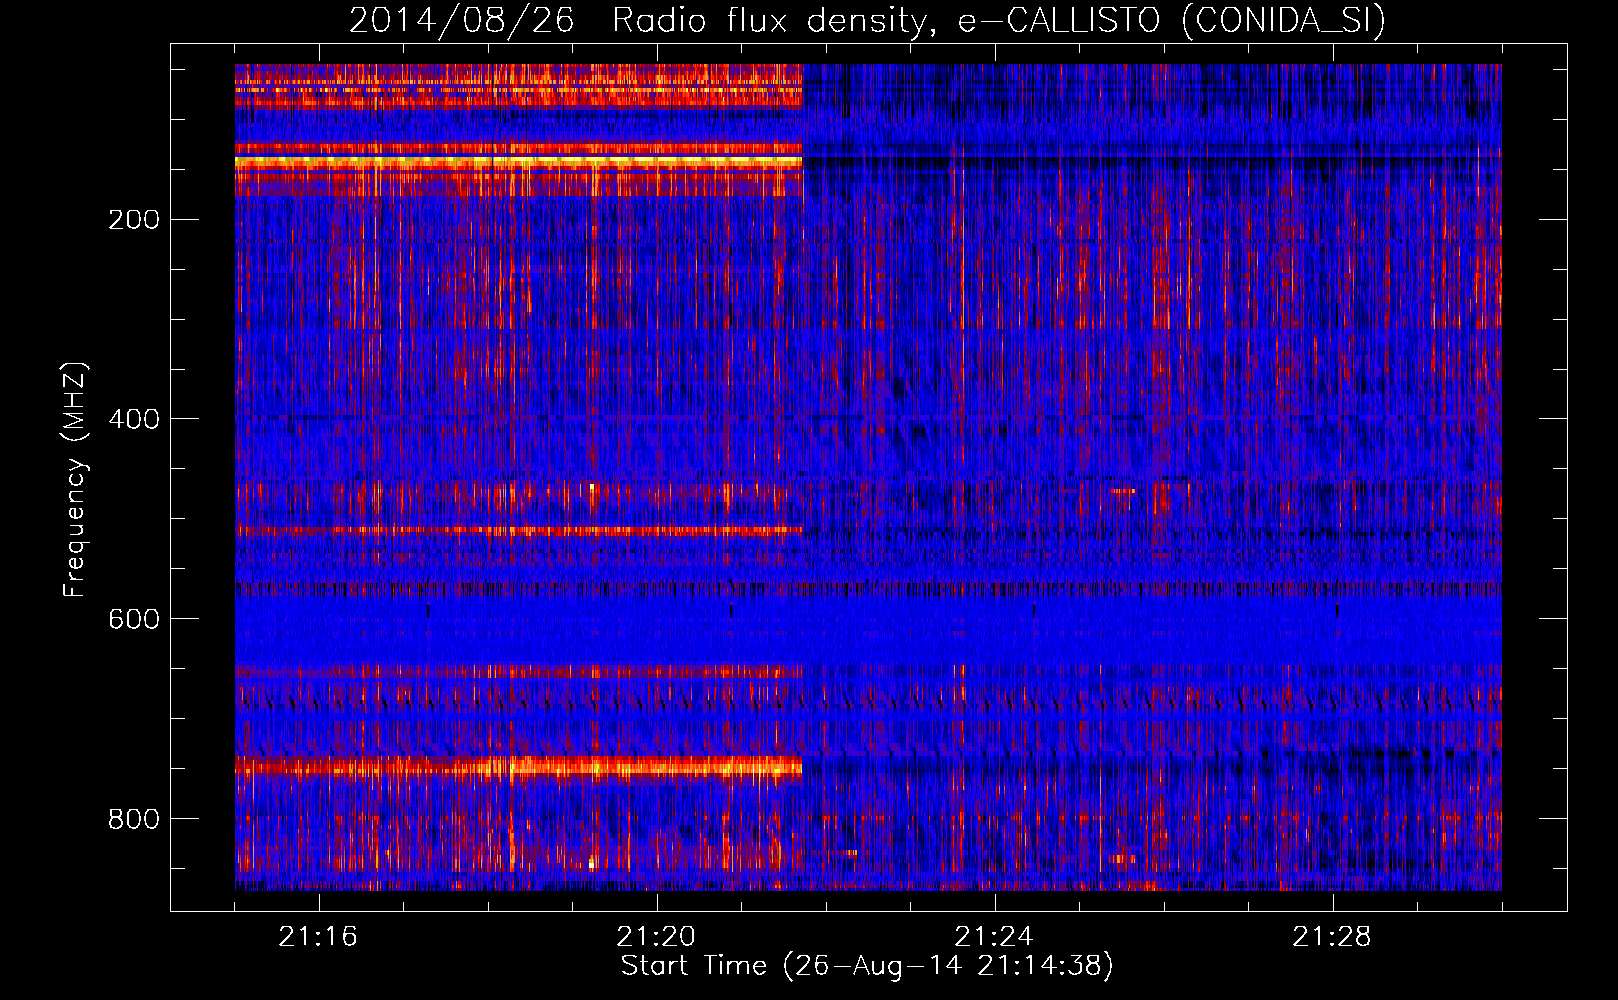
Task: Click the 21:20 time tick label
Action: (x=656, y=937)
